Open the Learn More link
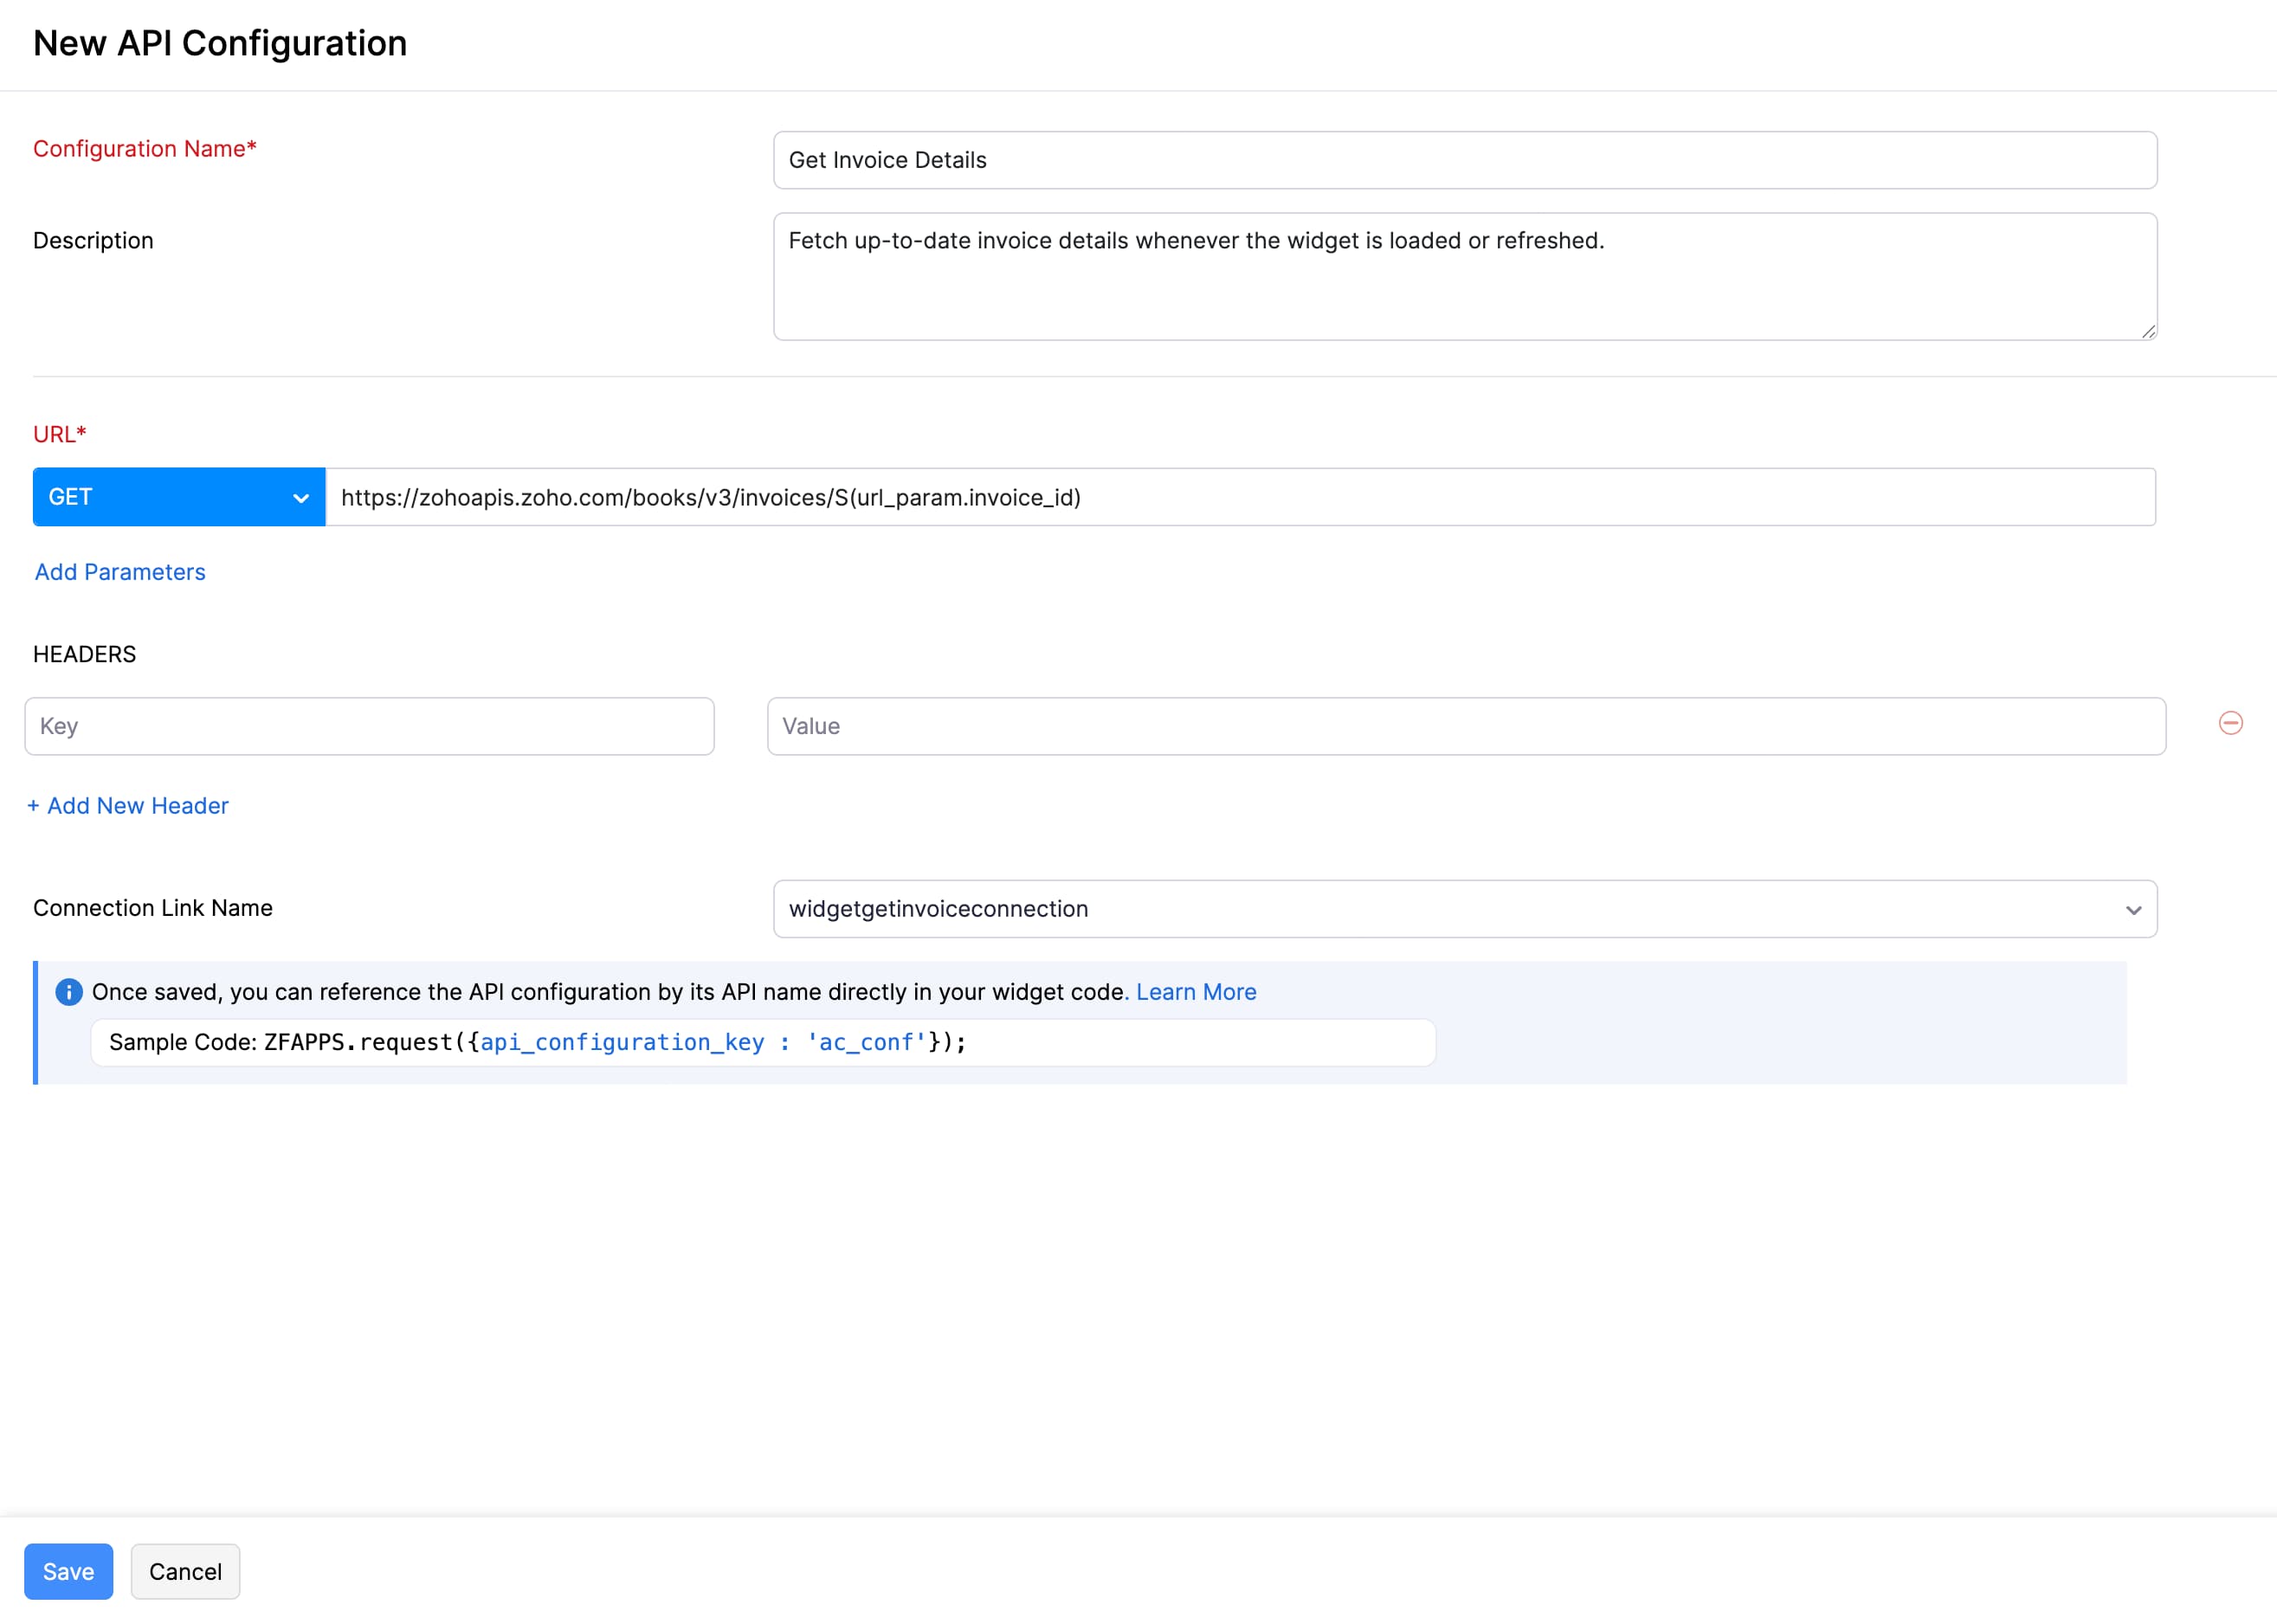 point(1195,991)
